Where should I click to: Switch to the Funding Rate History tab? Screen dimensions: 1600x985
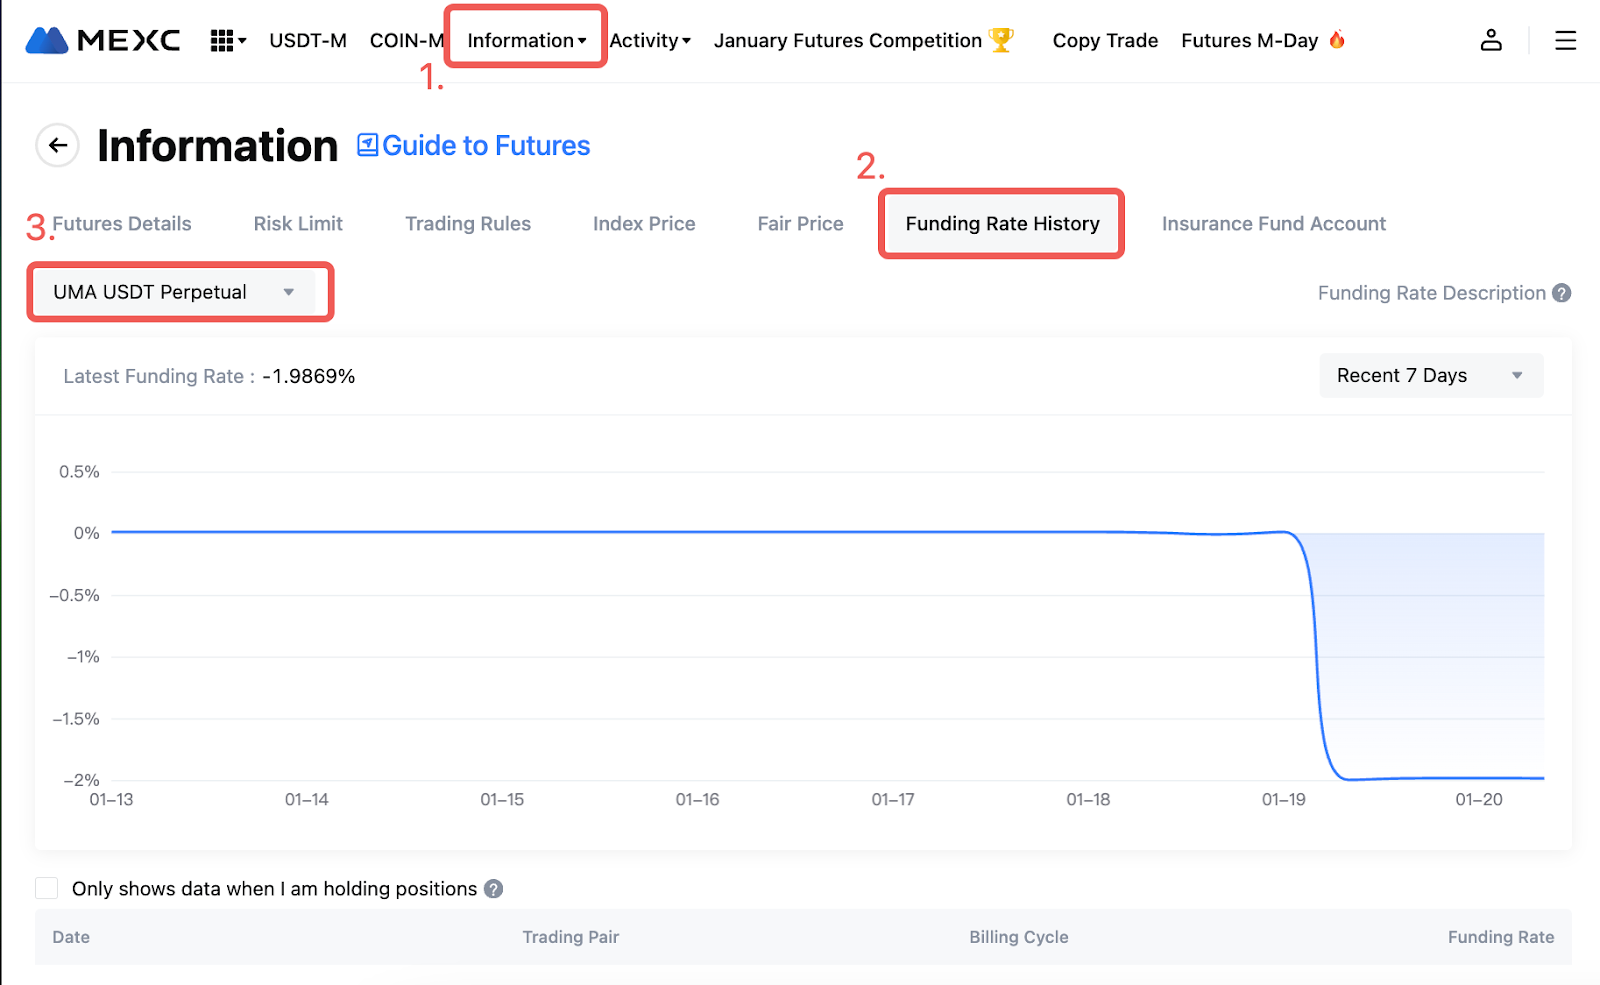coord(1002,224)
